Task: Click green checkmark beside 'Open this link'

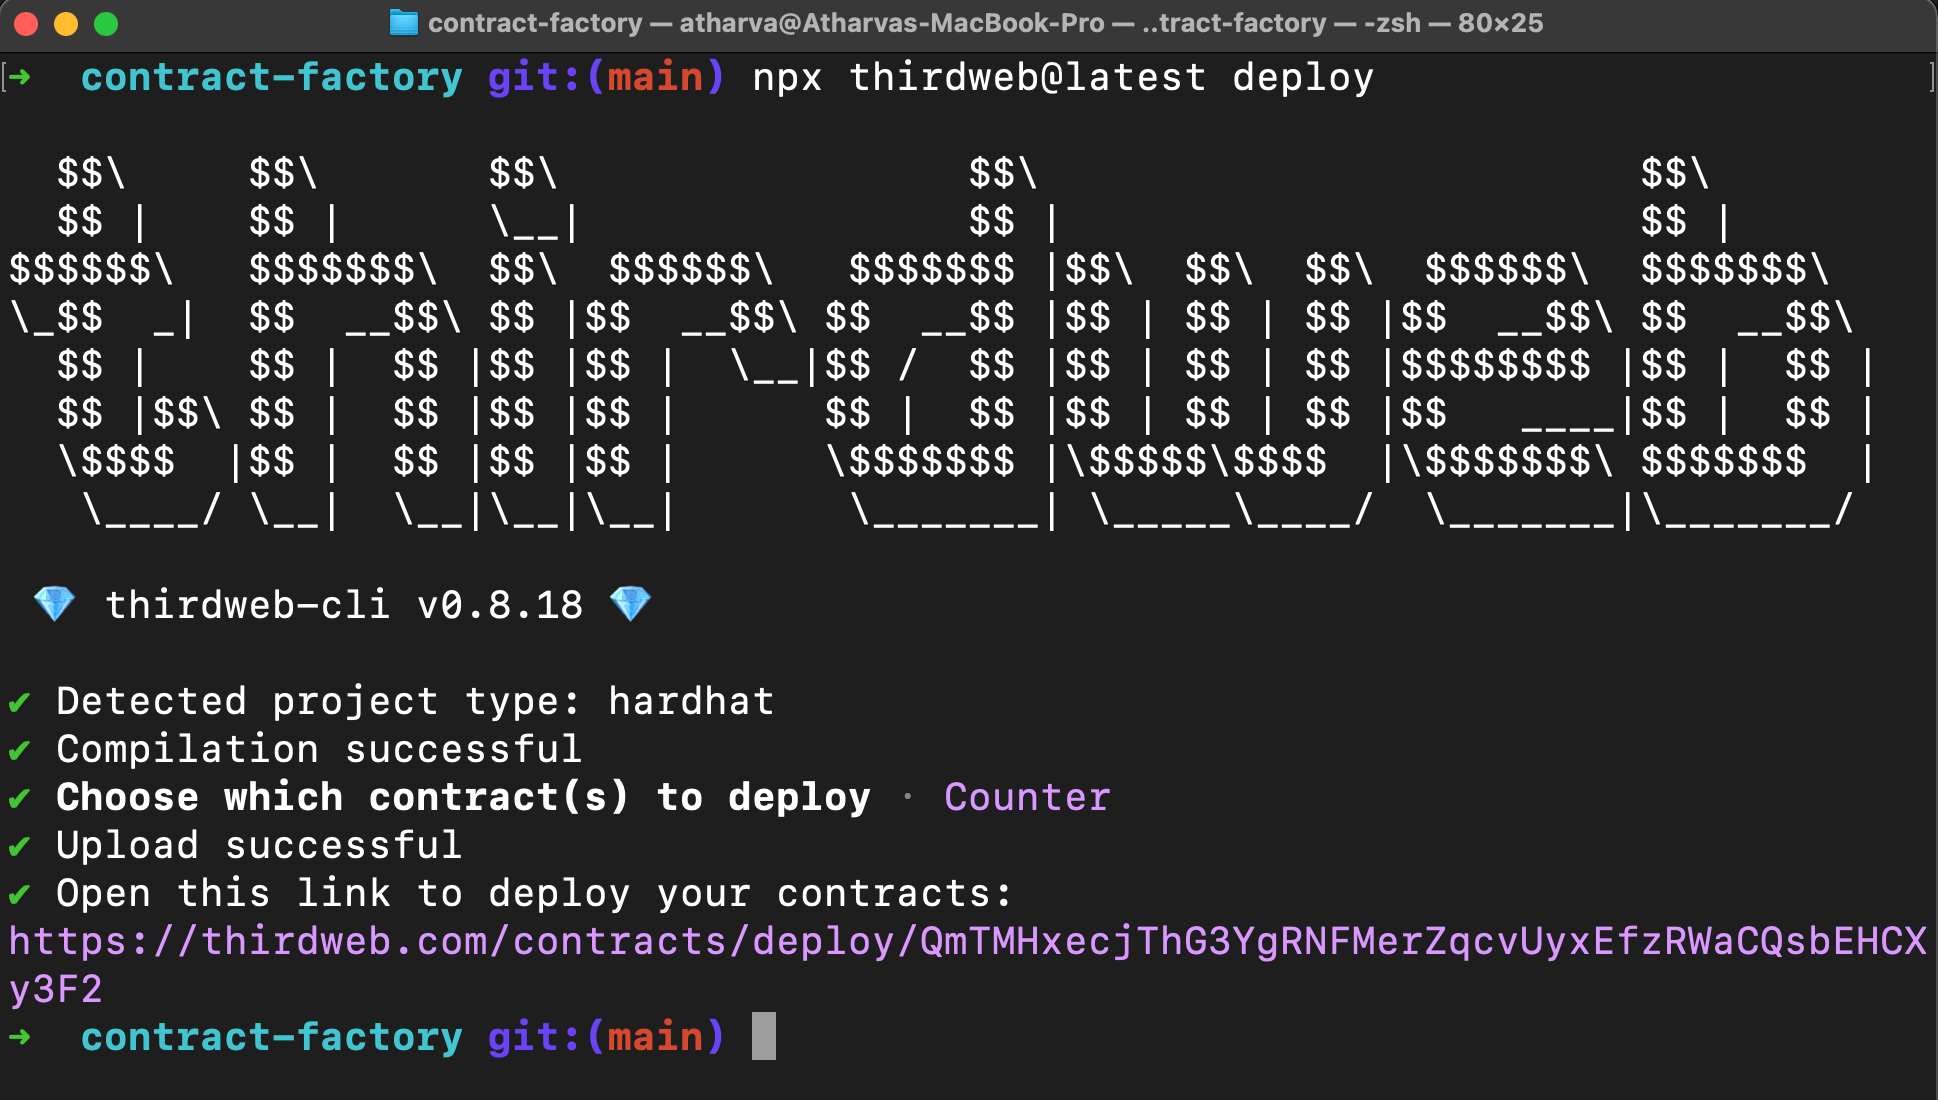Action: [19, 895]
